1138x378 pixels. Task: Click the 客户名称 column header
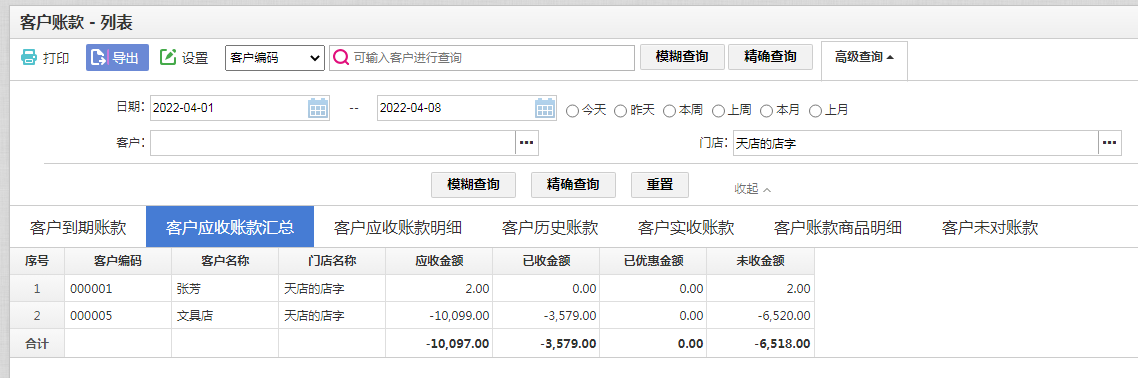pyautogui.click(x=225, y=261)
